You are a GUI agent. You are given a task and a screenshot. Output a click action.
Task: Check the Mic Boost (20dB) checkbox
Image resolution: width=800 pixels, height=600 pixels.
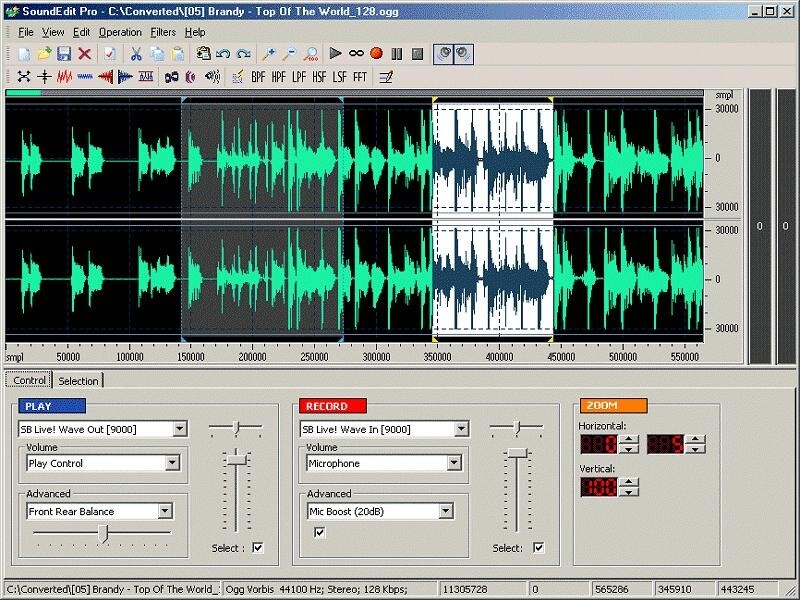tap(318, 532)
